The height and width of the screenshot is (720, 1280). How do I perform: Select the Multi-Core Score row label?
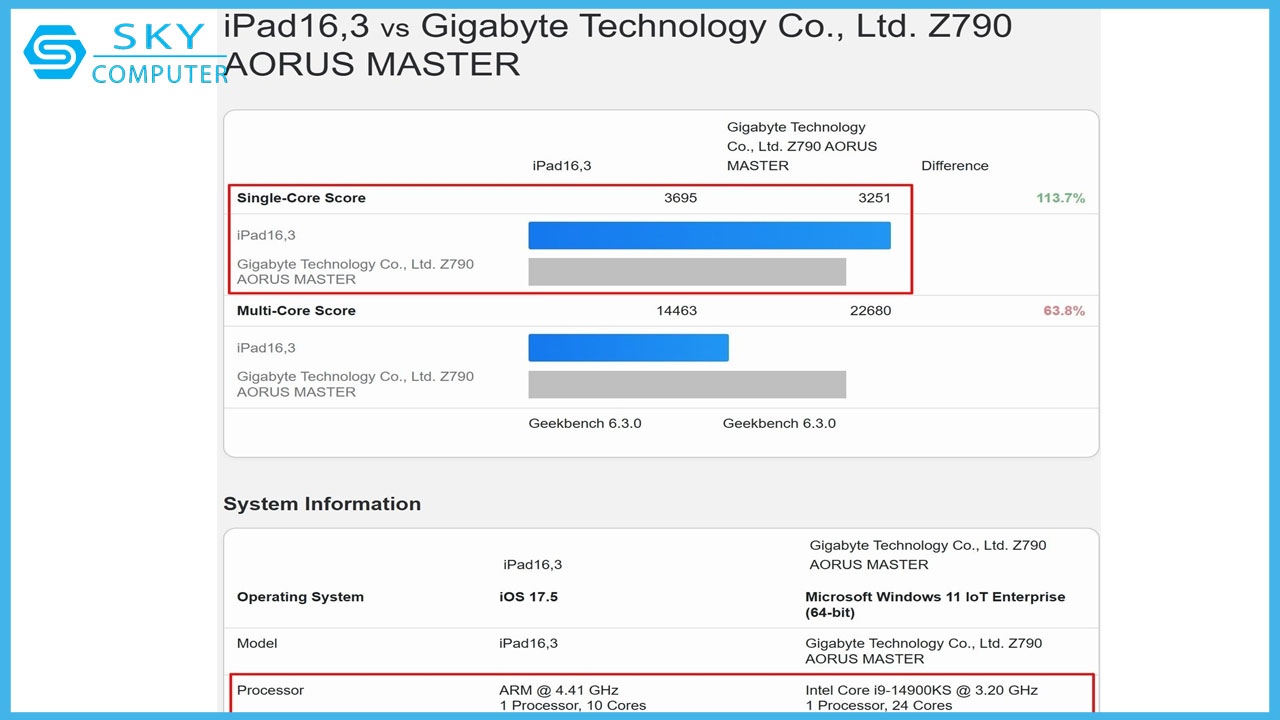click(x=296, y=311)
